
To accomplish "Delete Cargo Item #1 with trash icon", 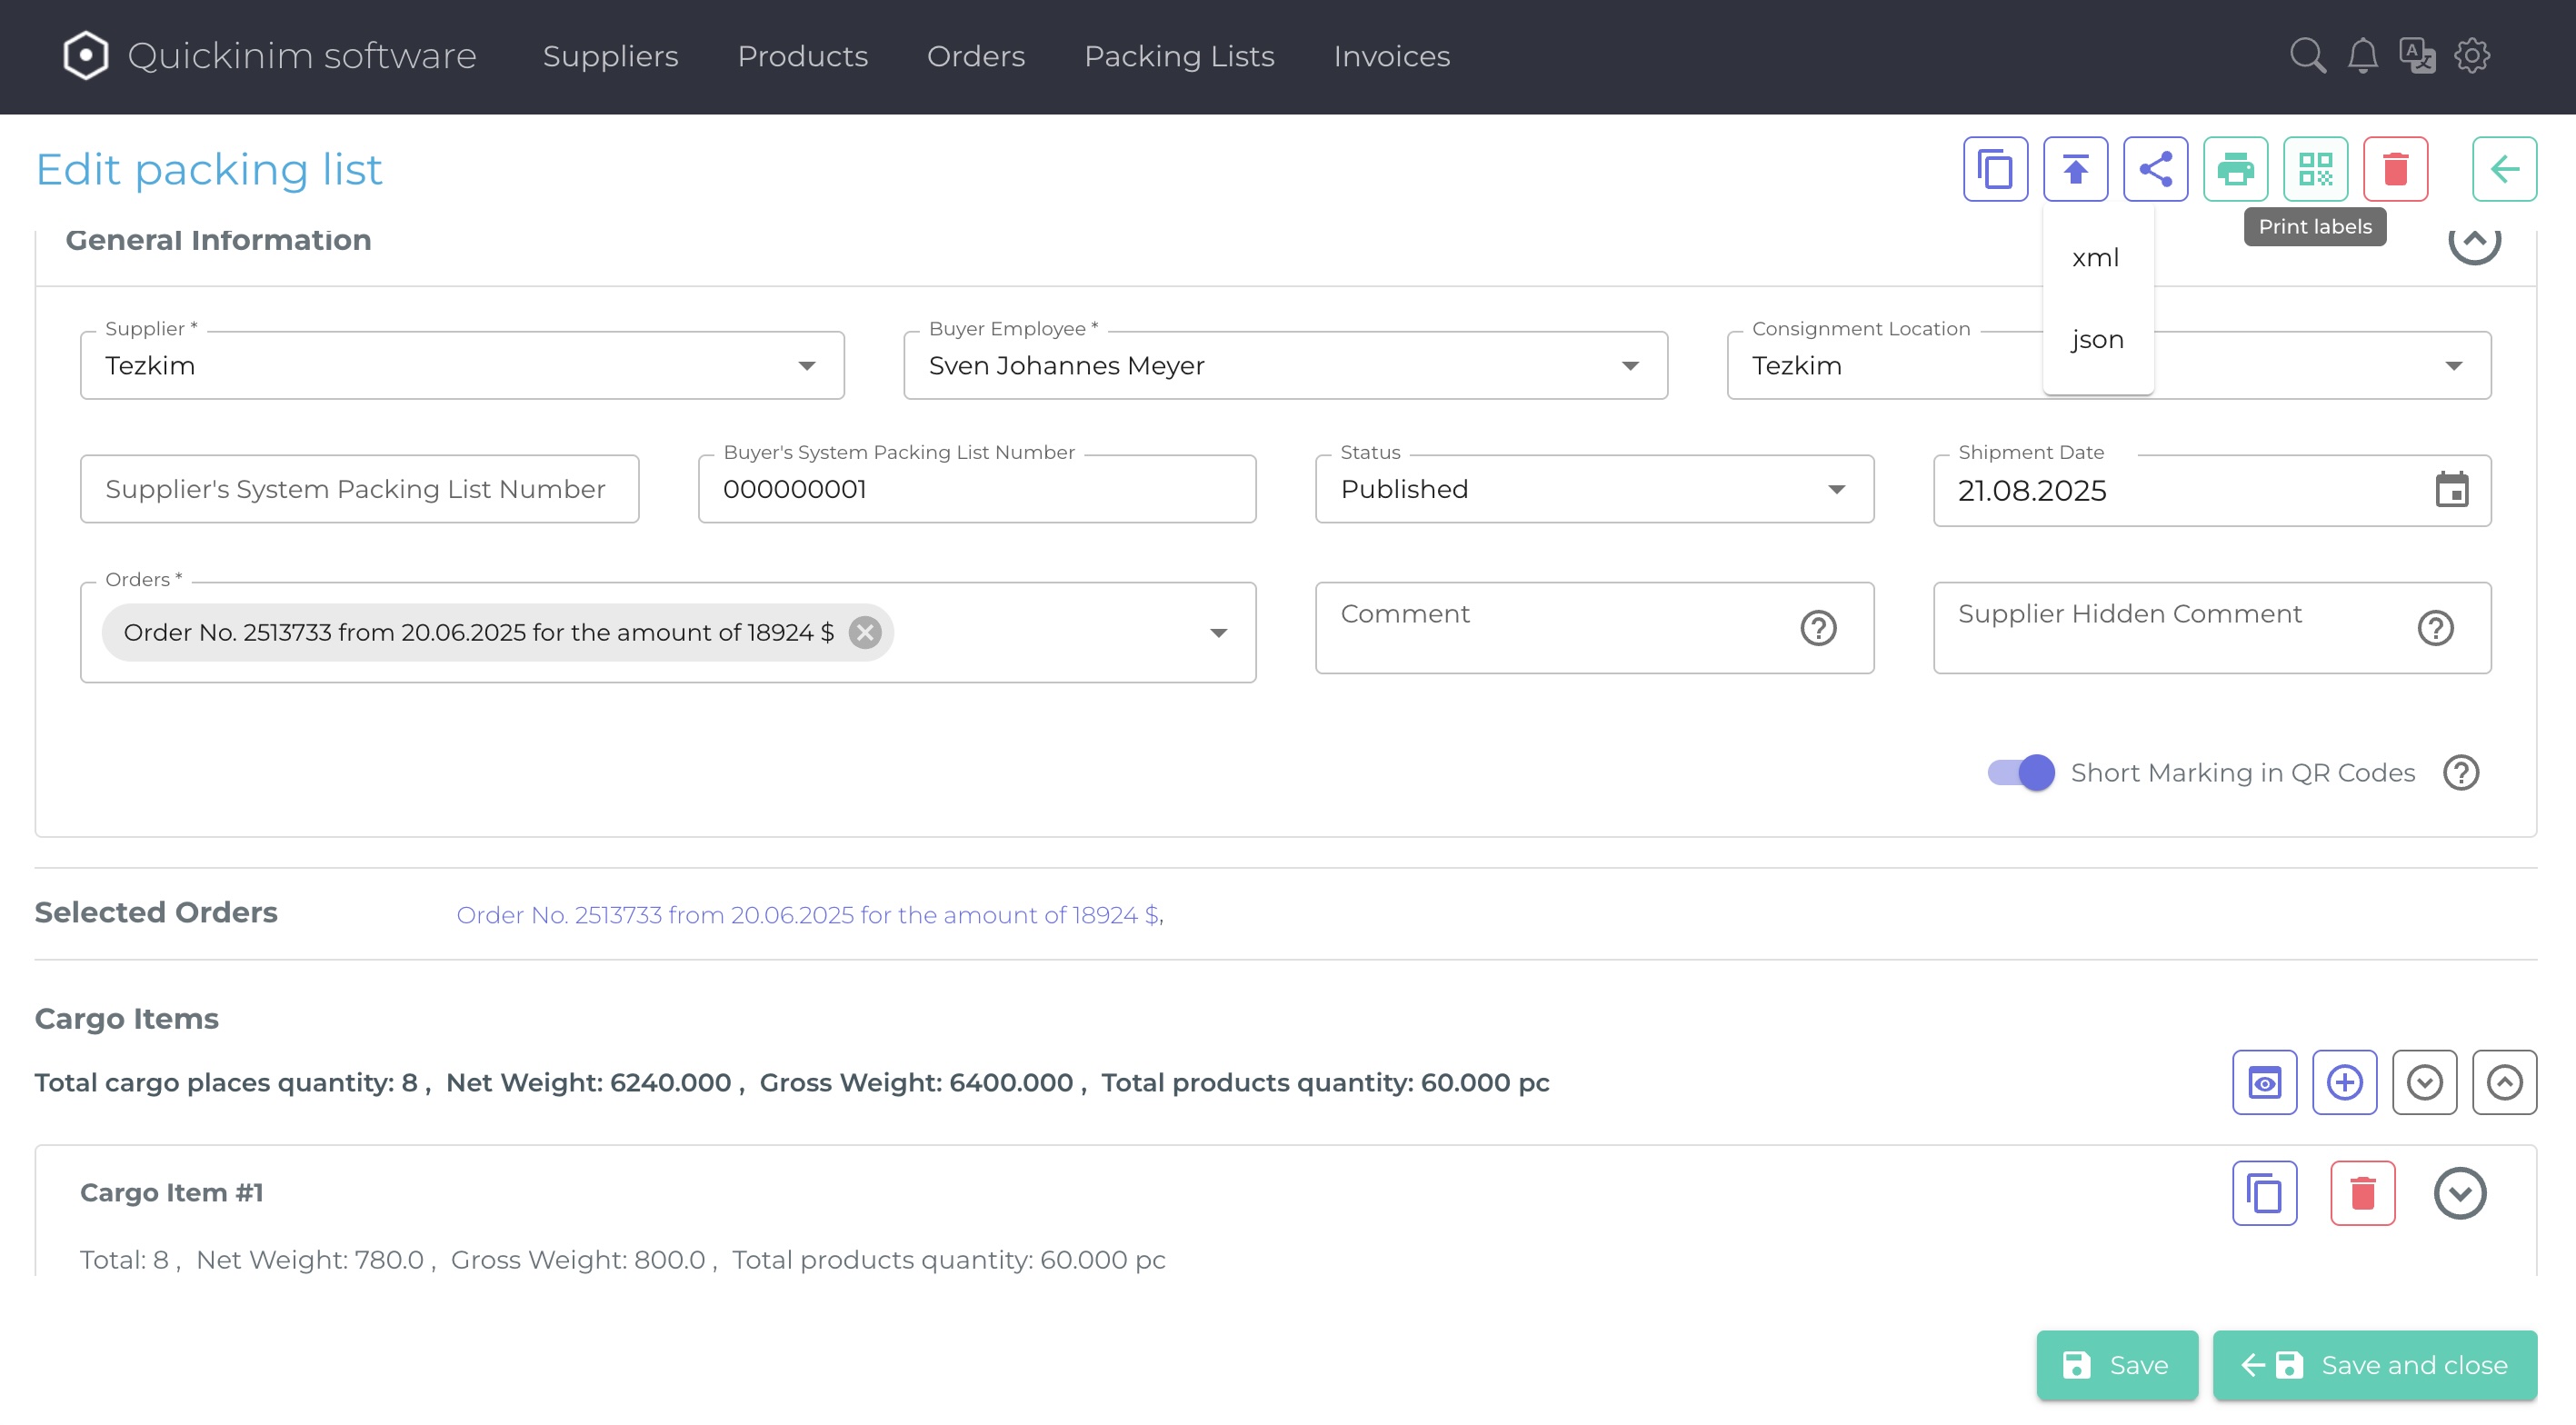I will pos(2362,1193).
